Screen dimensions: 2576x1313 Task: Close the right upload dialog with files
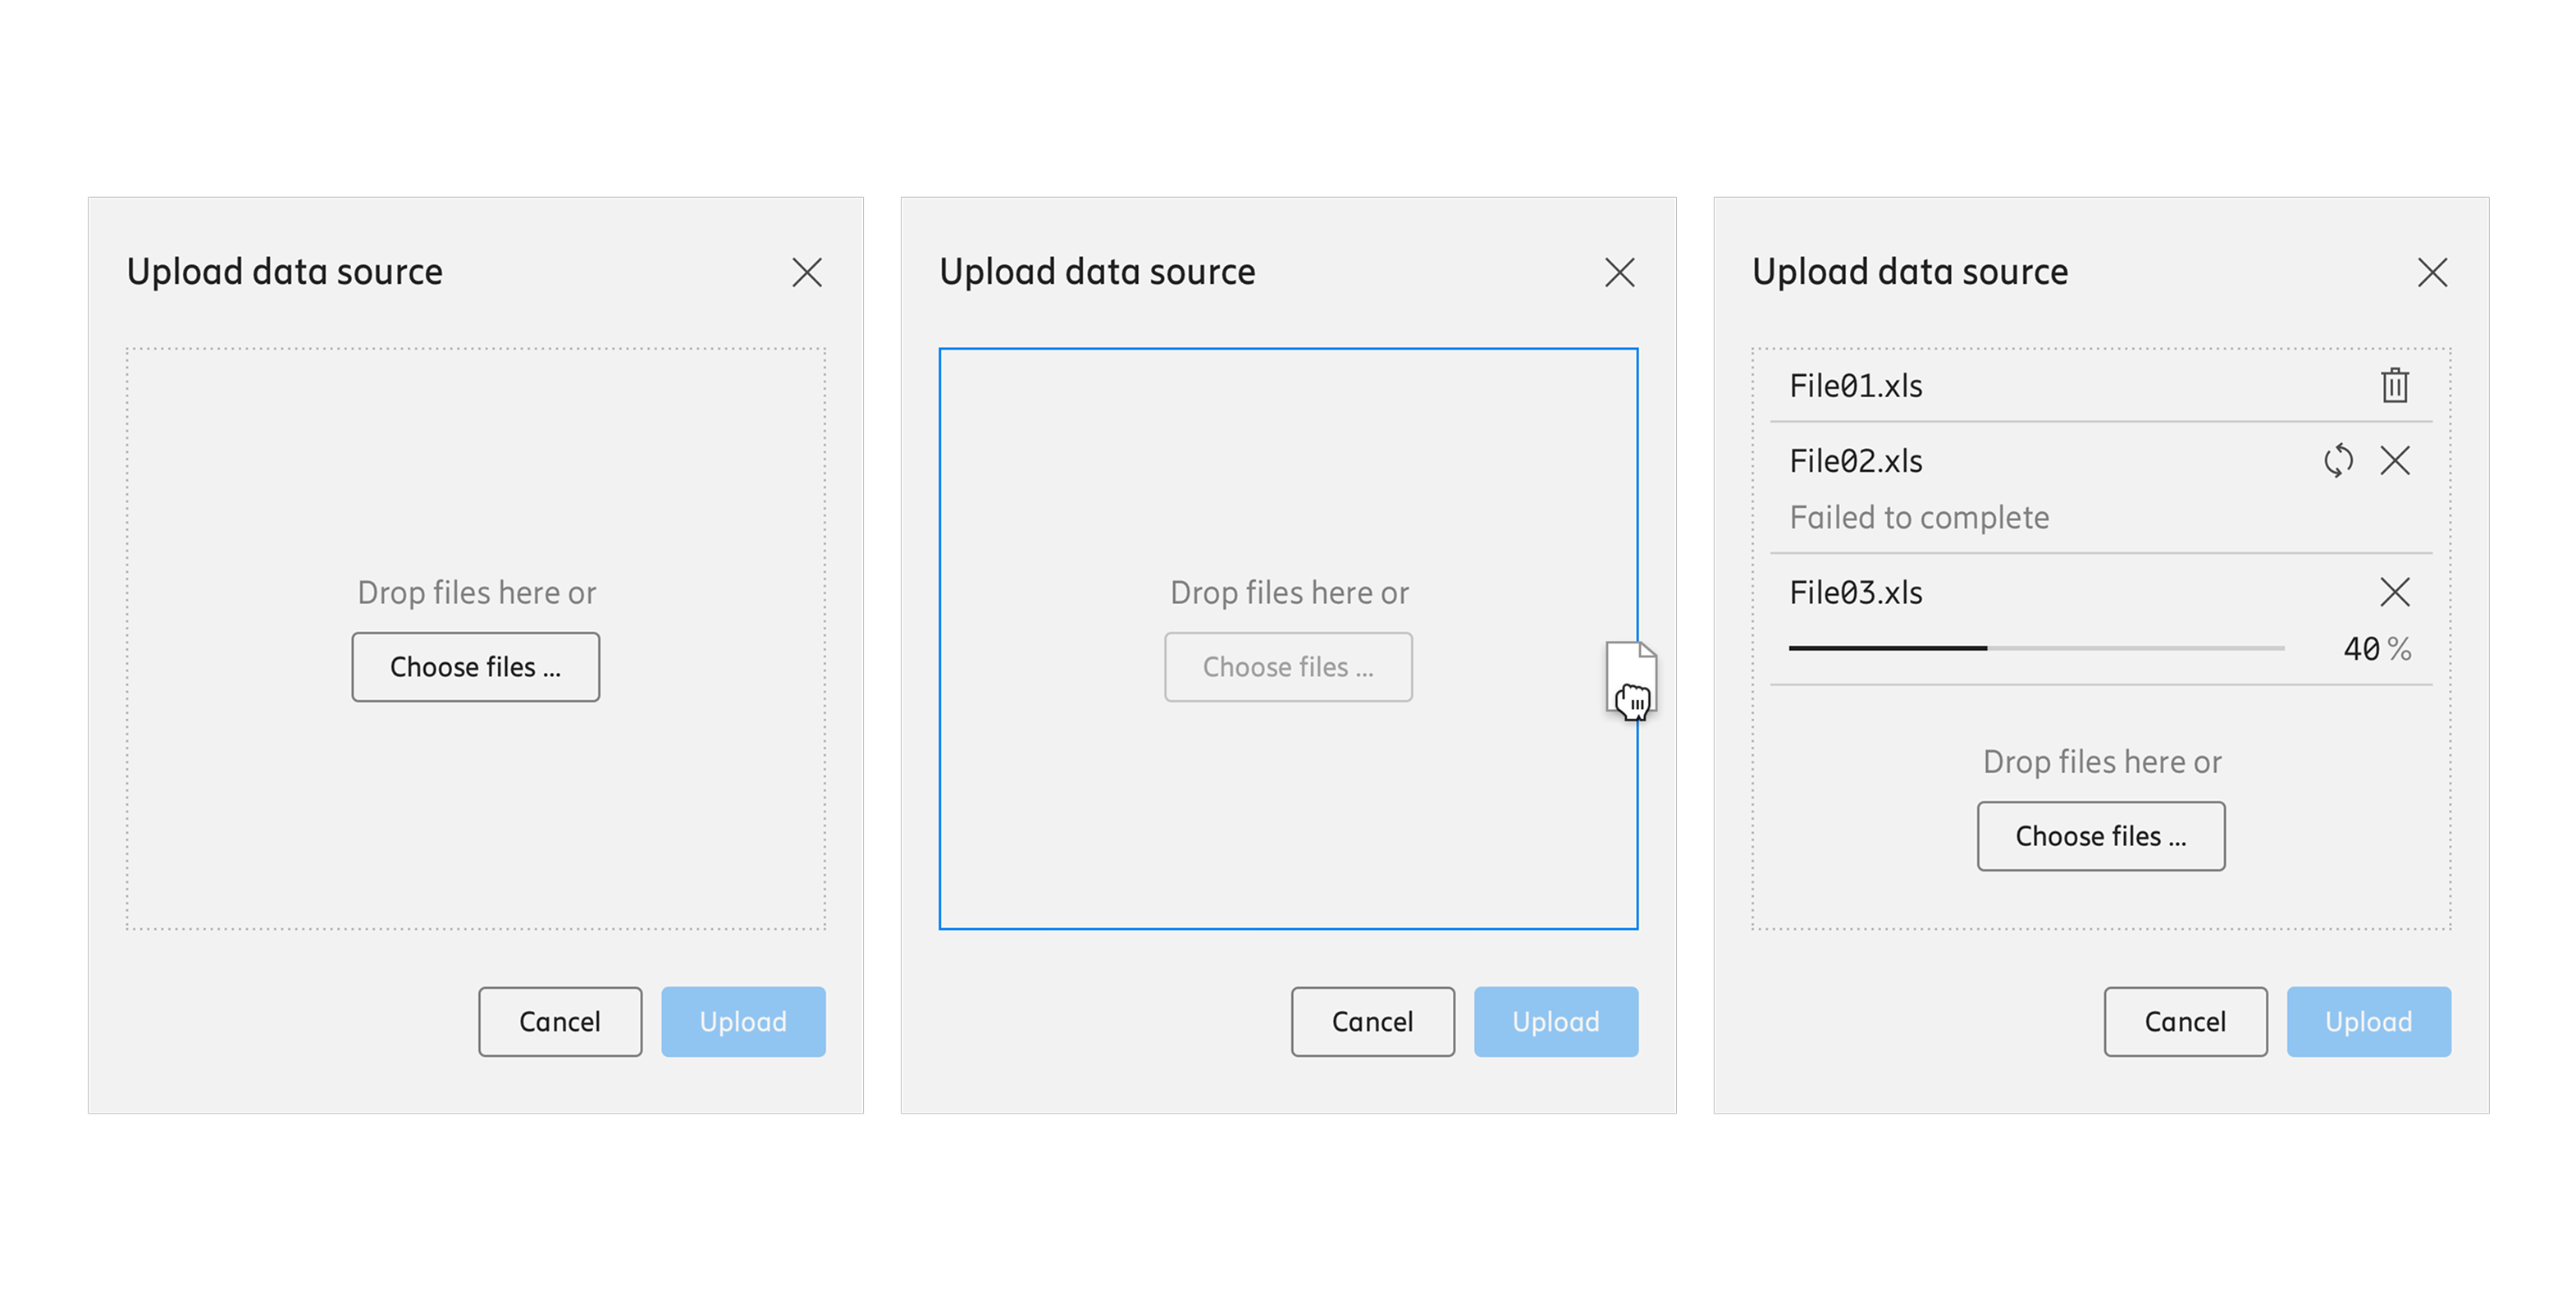pos(2433,272)
